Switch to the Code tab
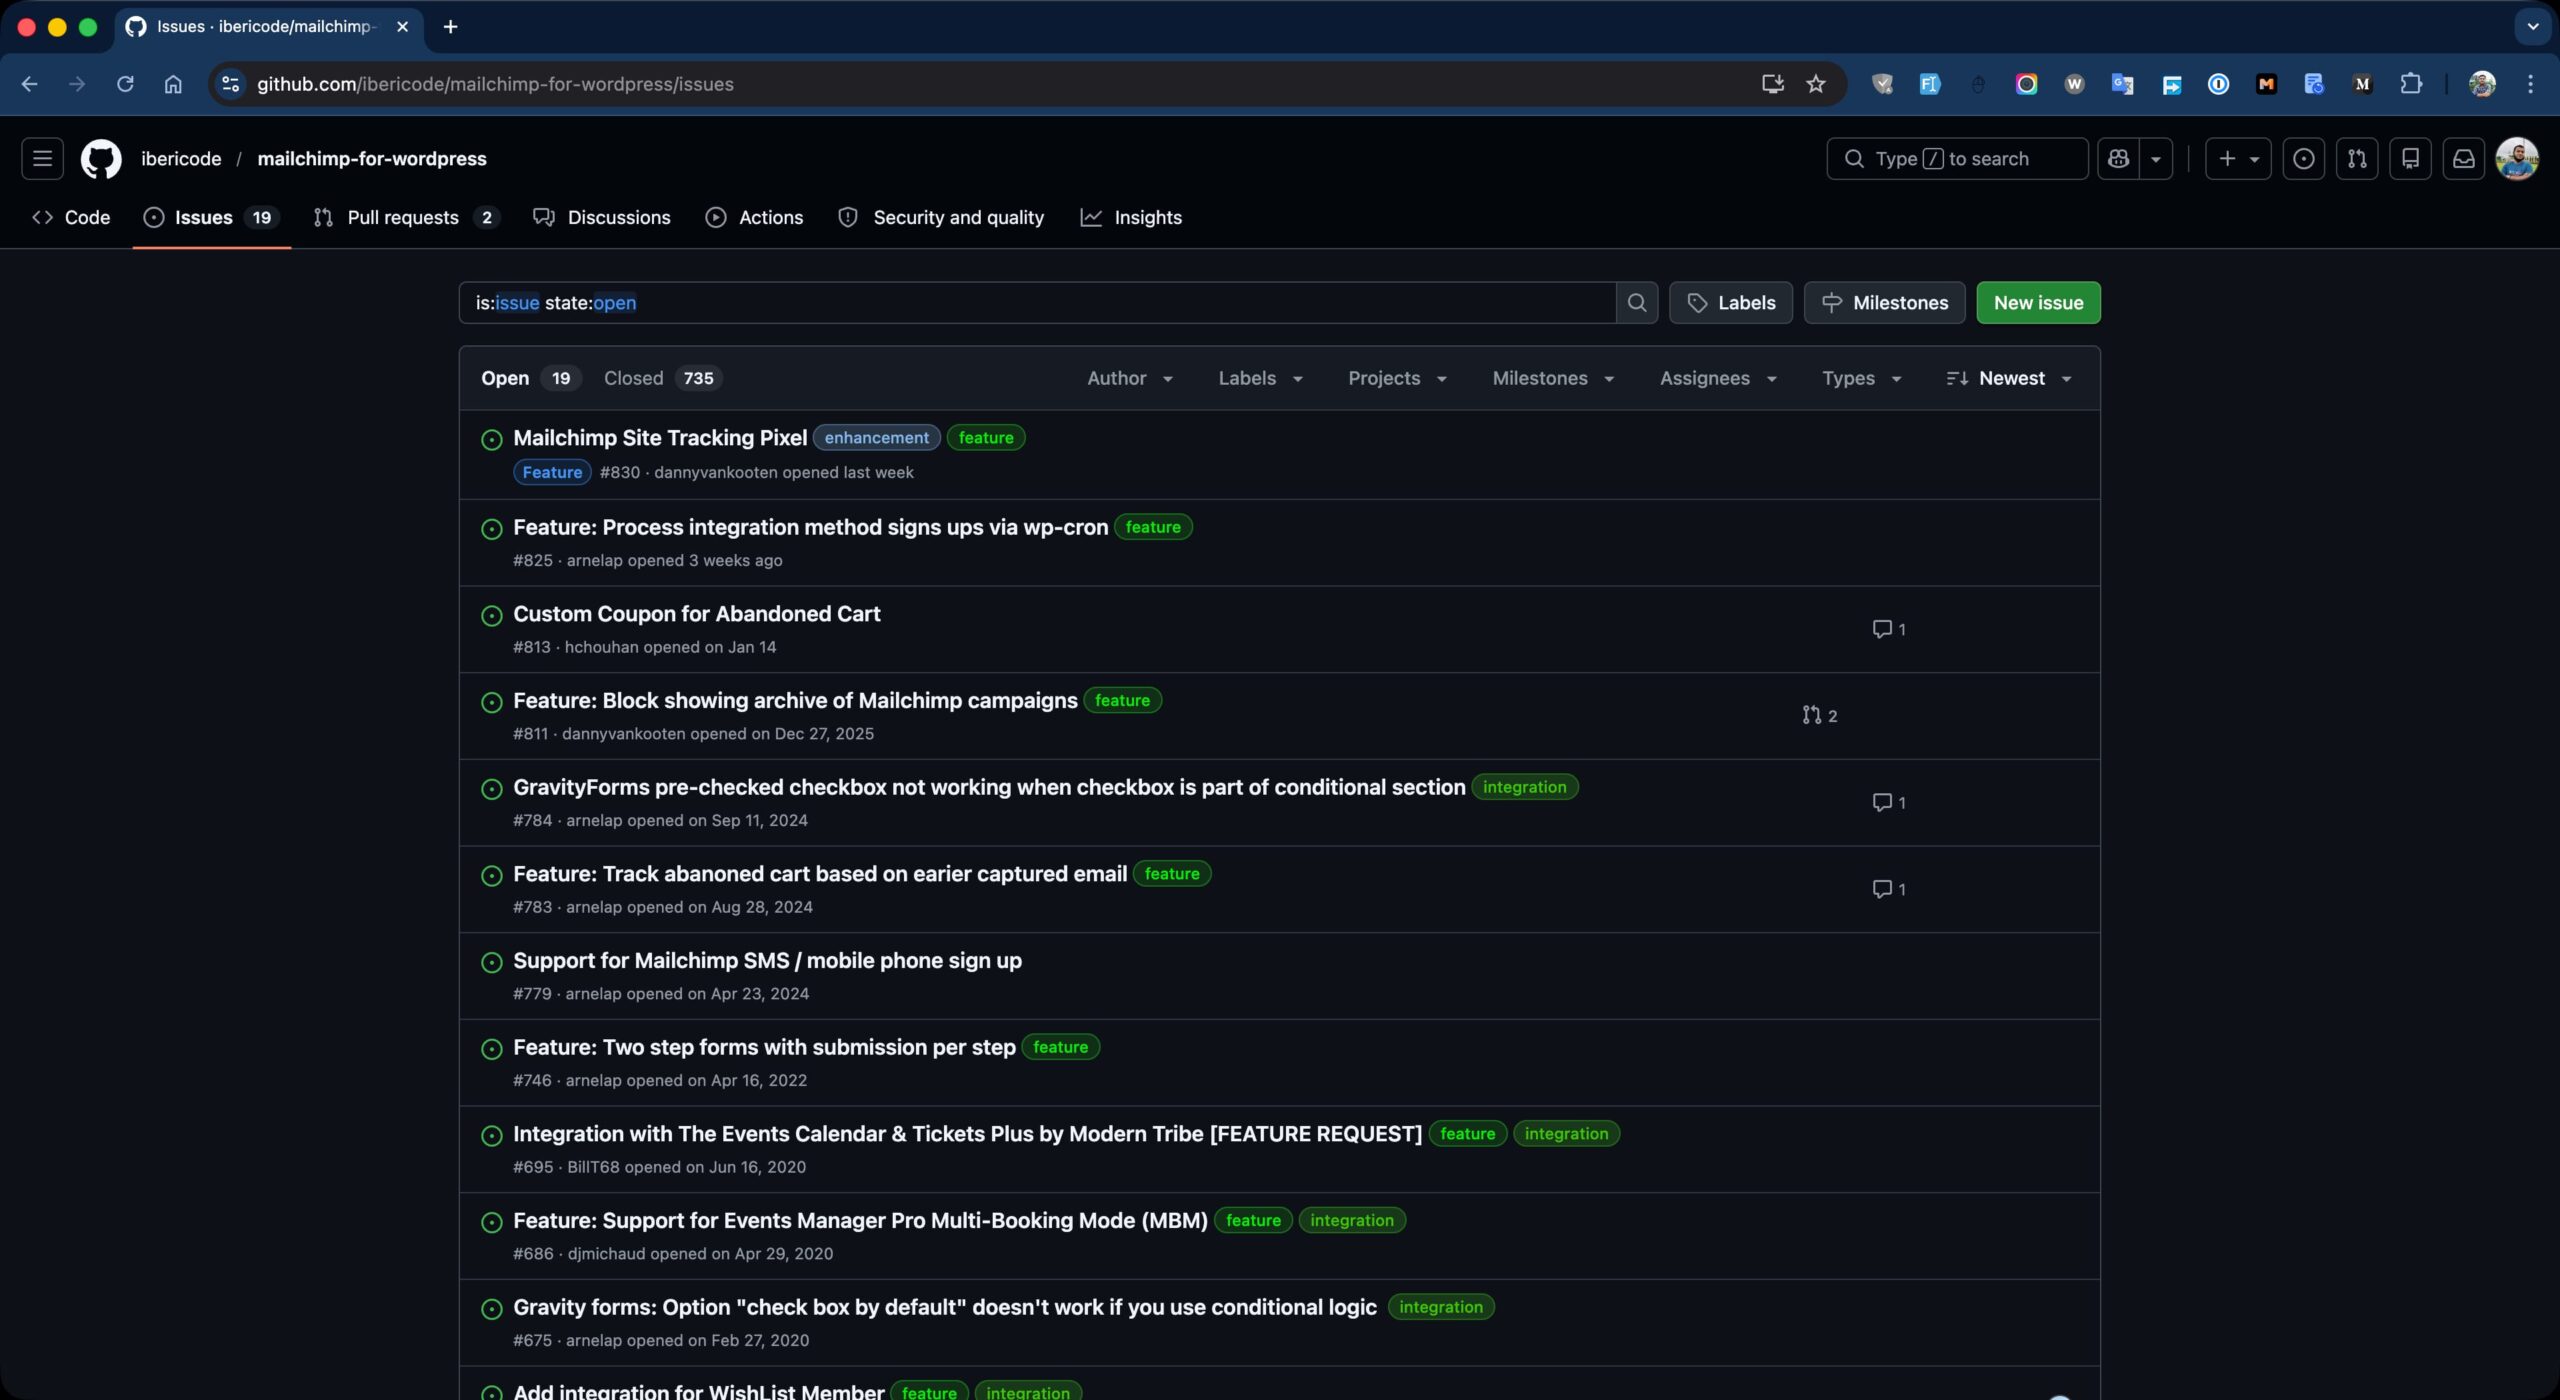This screenshot has height=1400, width=2560. point(71,217)
